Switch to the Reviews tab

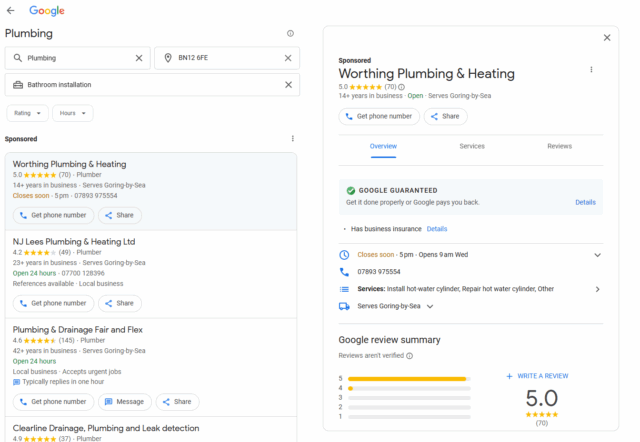(559, 146)
